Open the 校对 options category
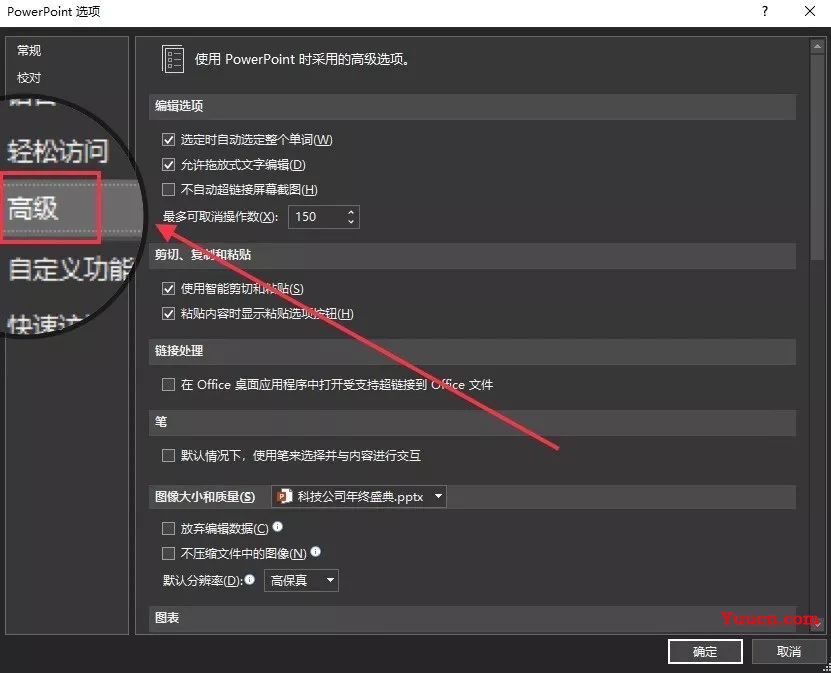The width and height of the screenshot is (831, 673). 29,78
